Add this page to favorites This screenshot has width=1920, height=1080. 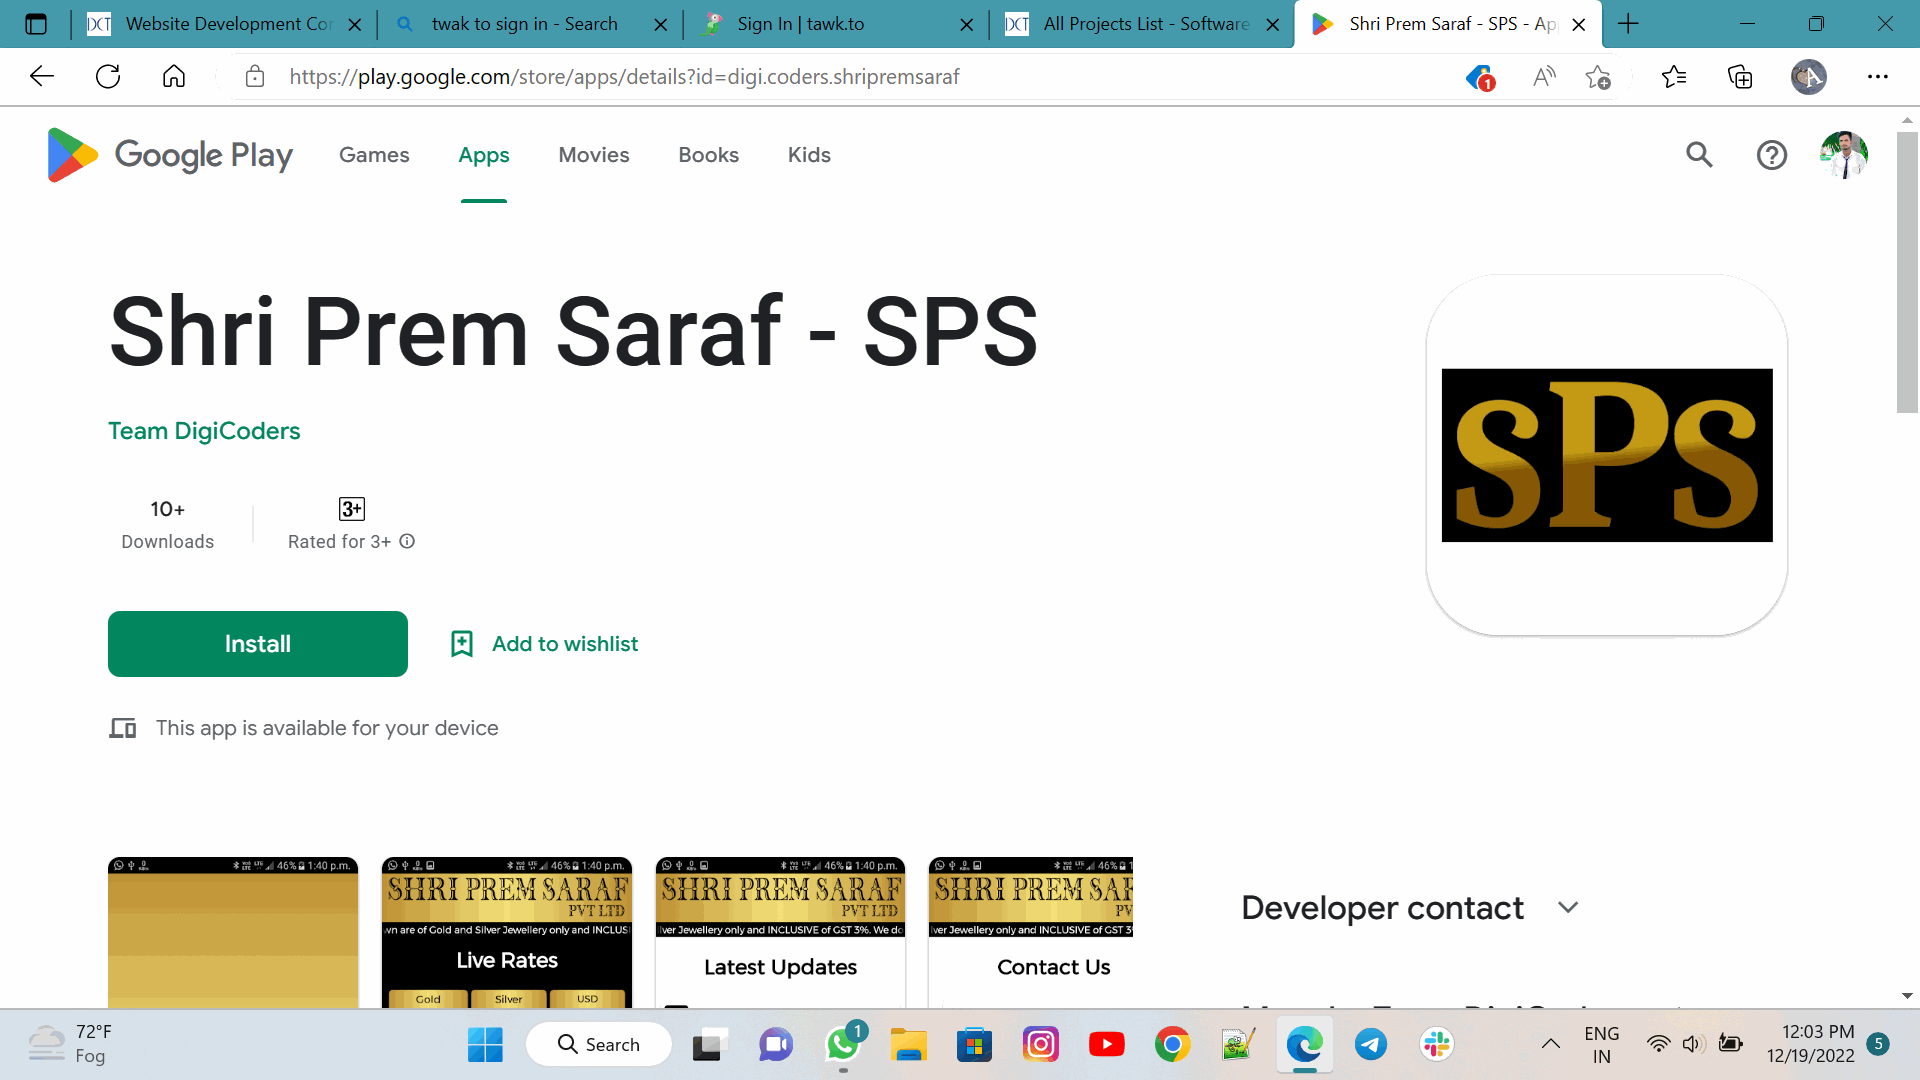click(x=1598, y=77)
